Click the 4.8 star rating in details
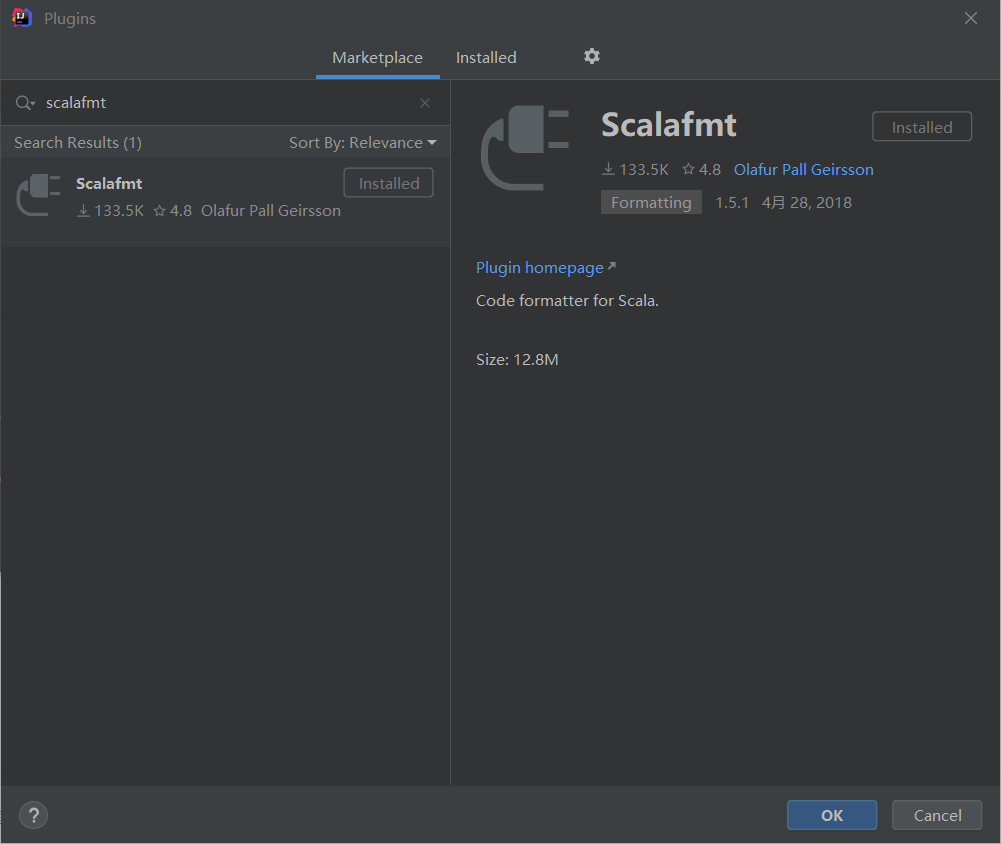The height and width of the screenshot is (844, 1001). tap(702, 169)
